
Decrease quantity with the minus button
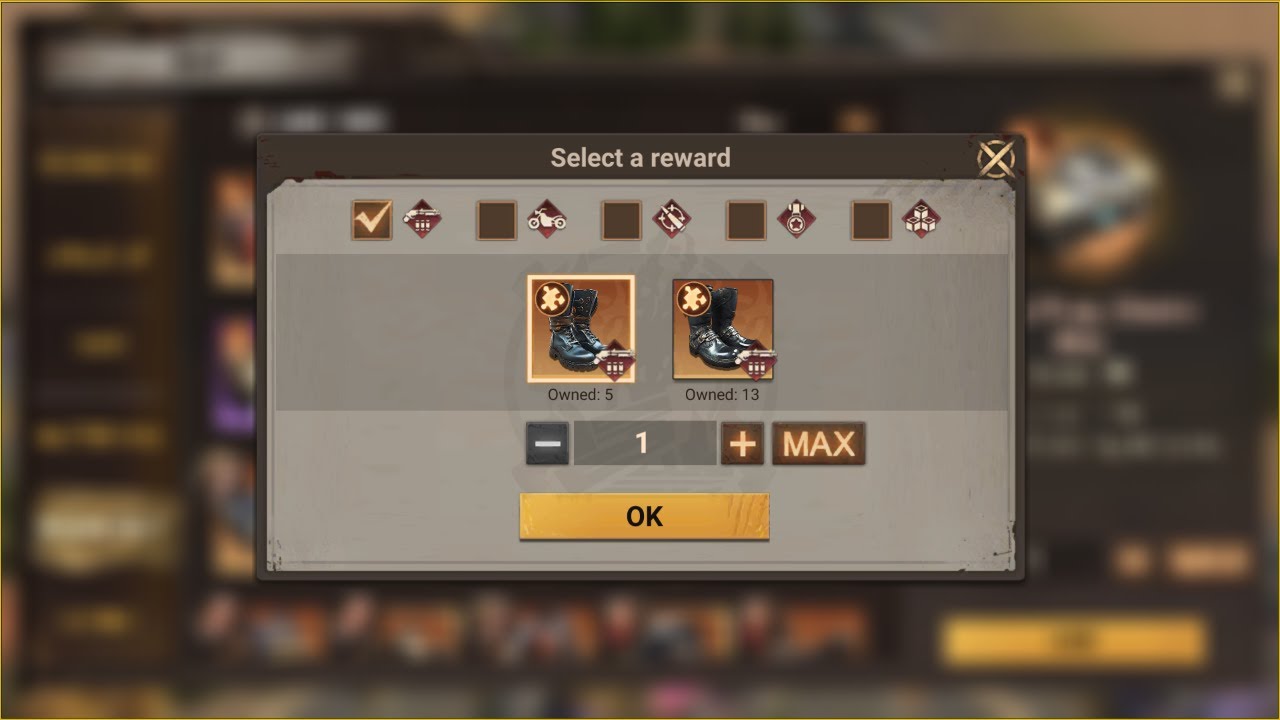[x=548, y=443]
